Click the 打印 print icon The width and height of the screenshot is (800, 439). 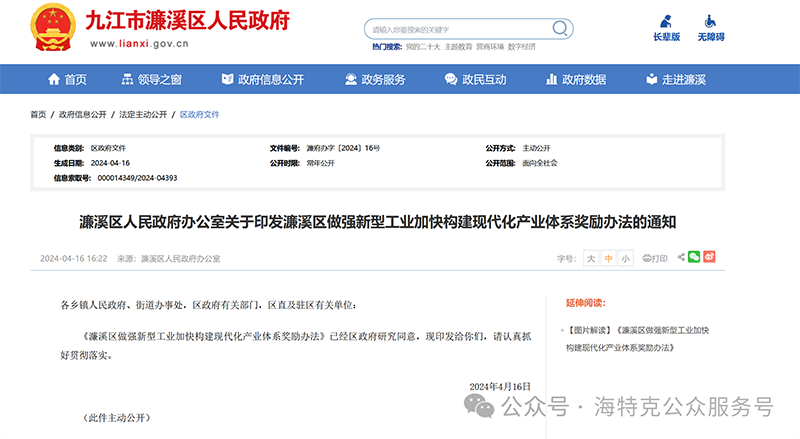tap(654, 258)
